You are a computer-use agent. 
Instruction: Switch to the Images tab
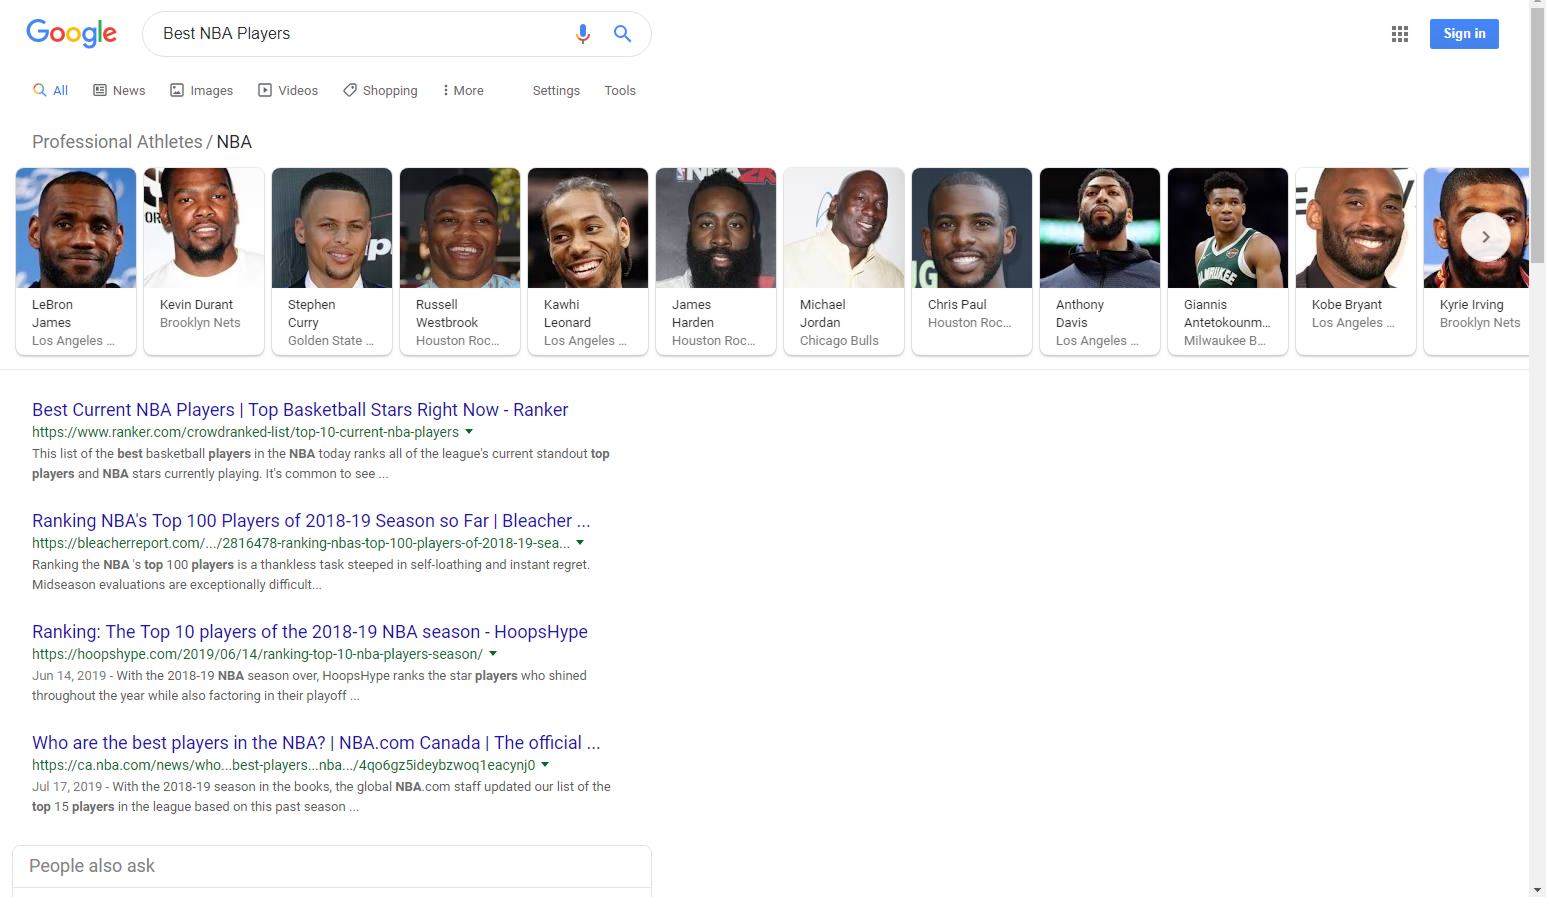201,90
